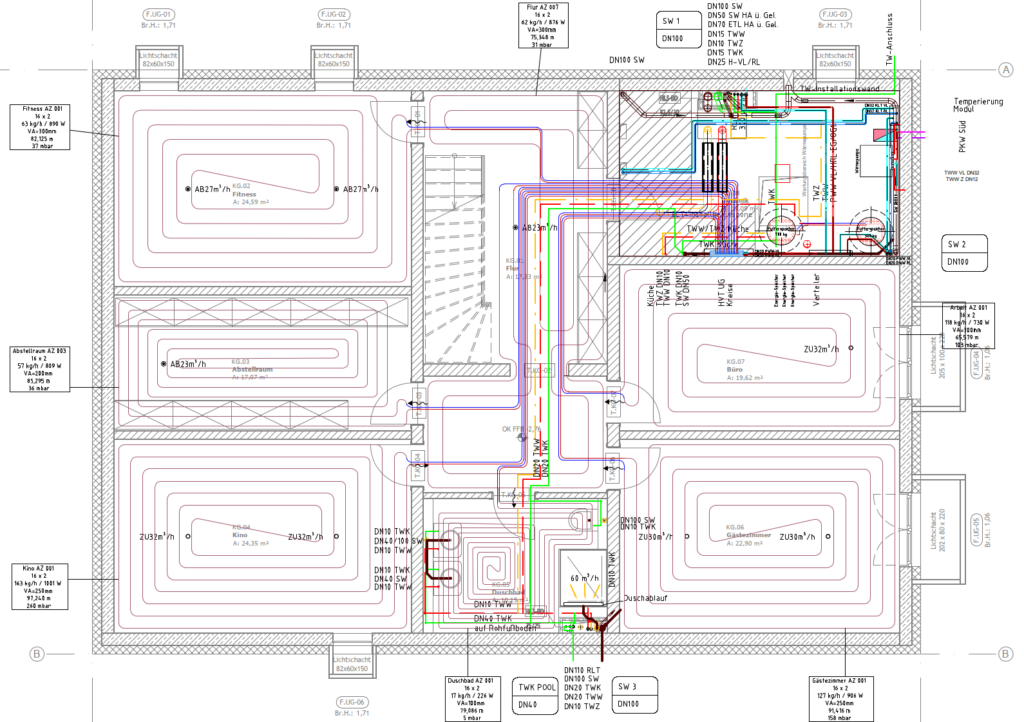Select the Duschbad AZ 001 info box
The height and width of the screenshot is (722, 1024).
click(471, 698)
